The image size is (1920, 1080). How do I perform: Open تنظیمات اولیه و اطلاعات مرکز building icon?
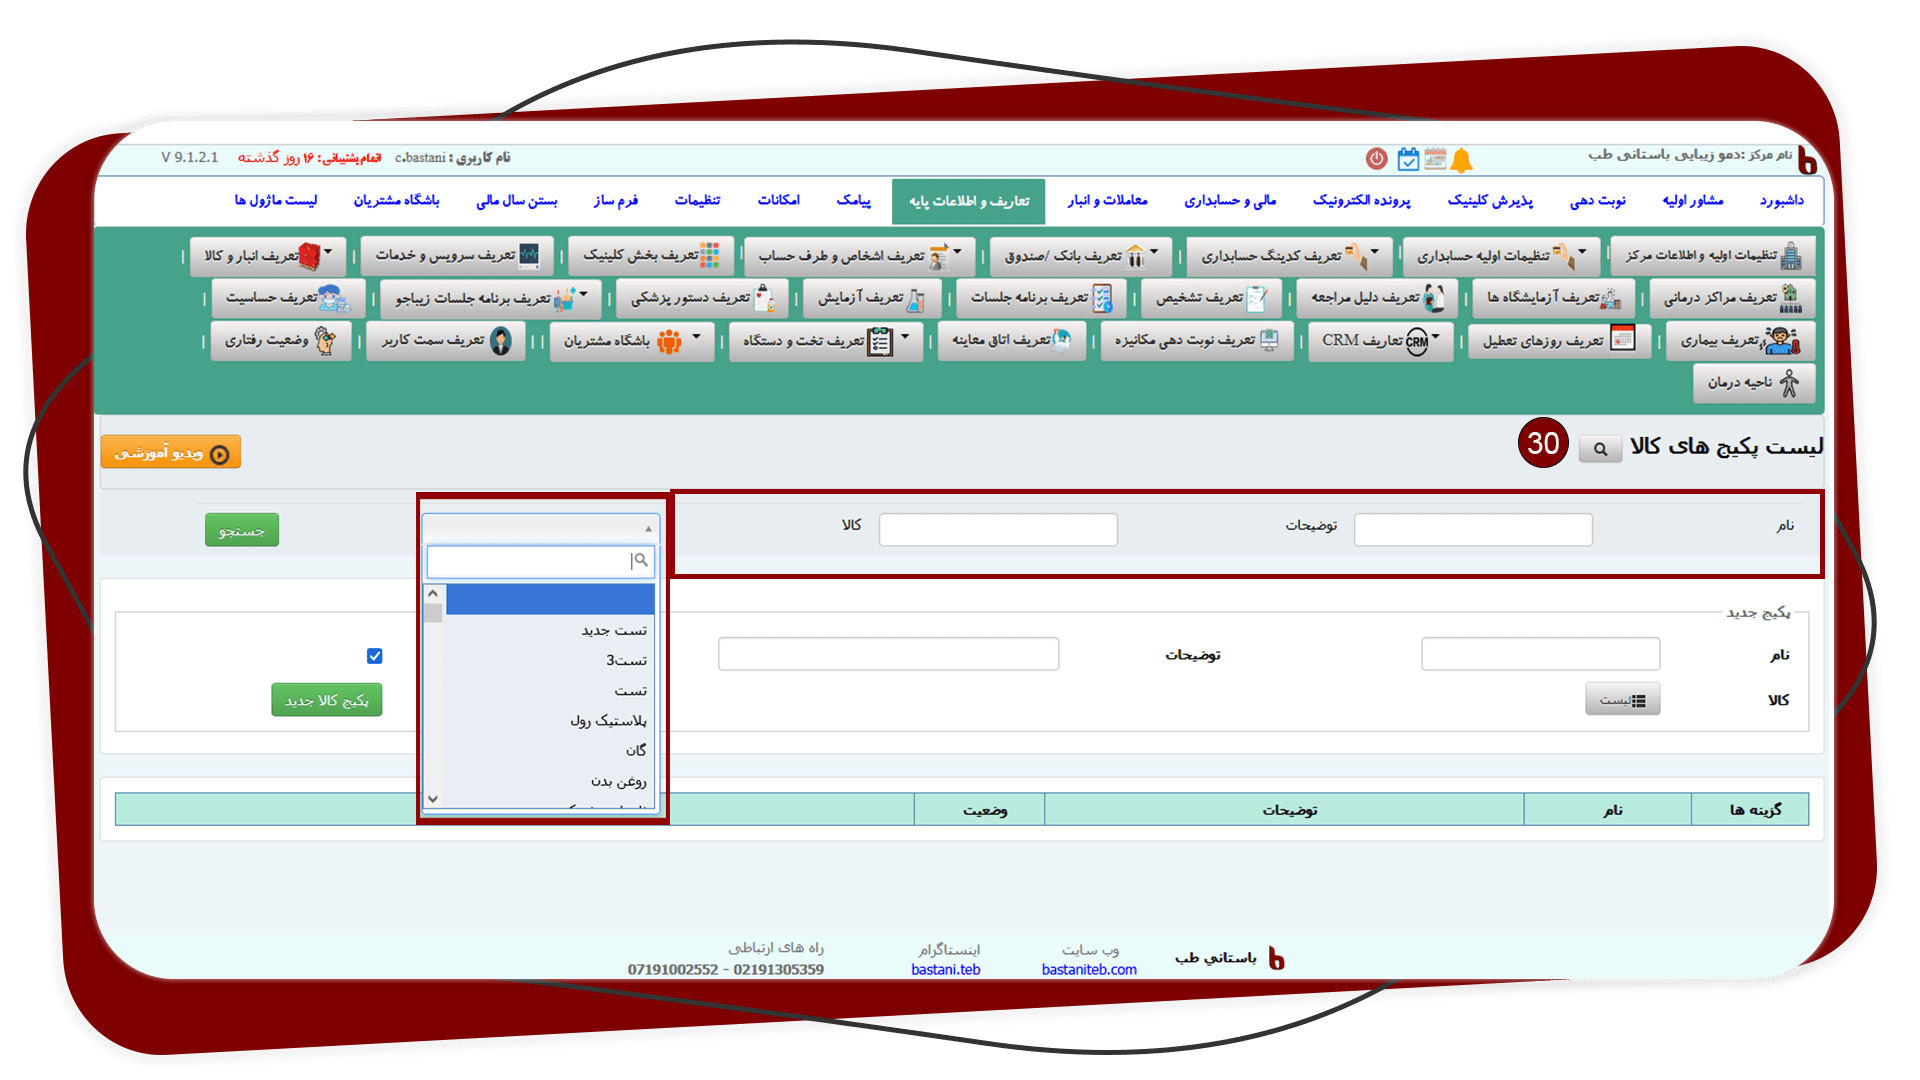(1791, 256)
